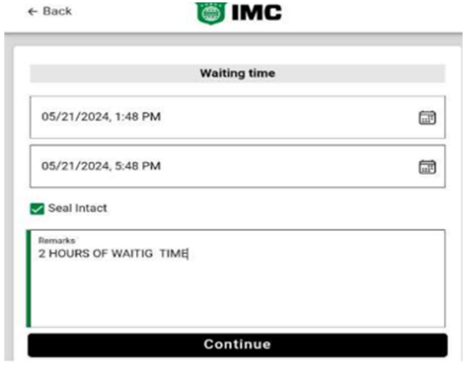Click the IMC logo text
Image resolution: width=471 pixels, height=372 pixels.
coord(257,13)
